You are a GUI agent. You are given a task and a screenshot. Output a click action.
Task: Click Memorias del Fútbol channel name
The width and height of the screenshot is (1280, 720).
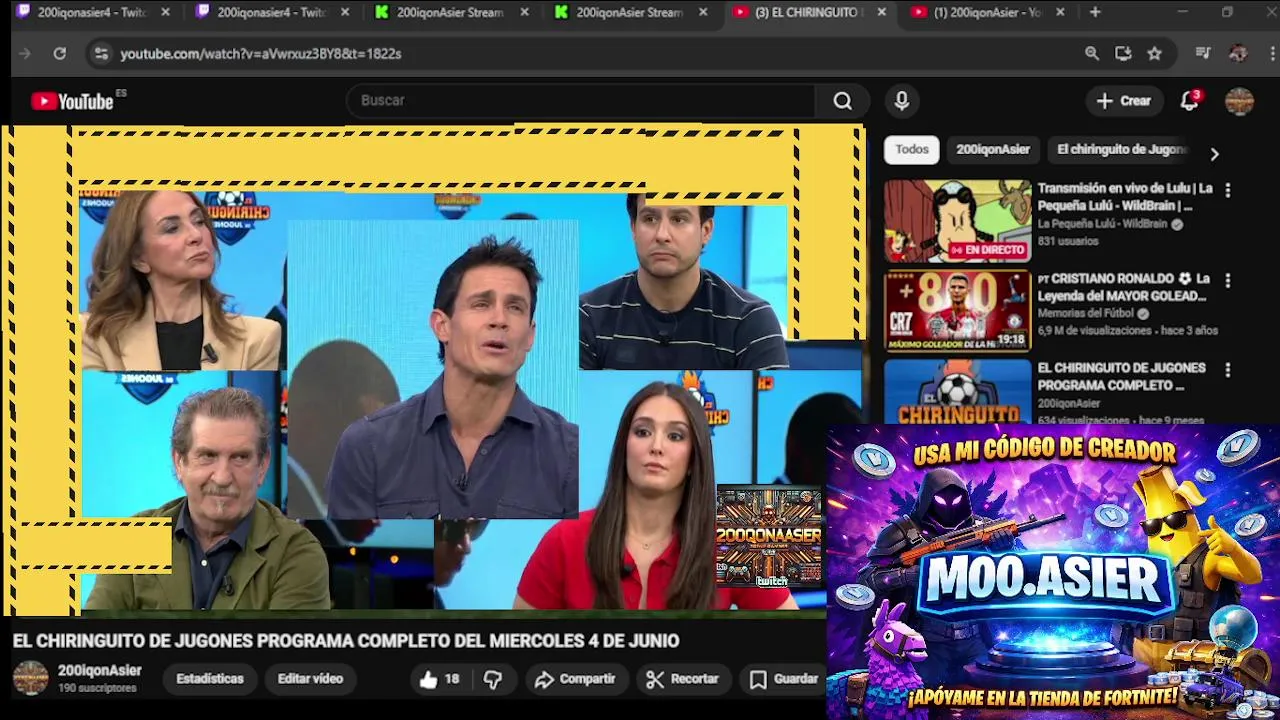coord(1085,313)
